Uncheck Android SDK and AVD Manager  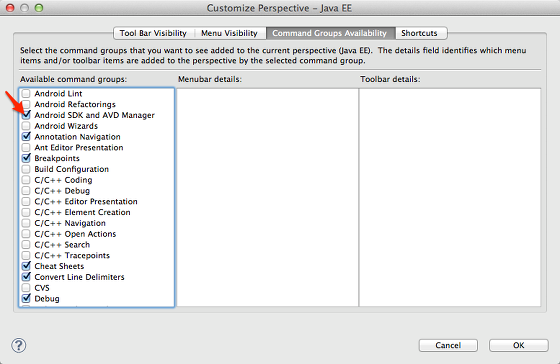tap(26, 115)
